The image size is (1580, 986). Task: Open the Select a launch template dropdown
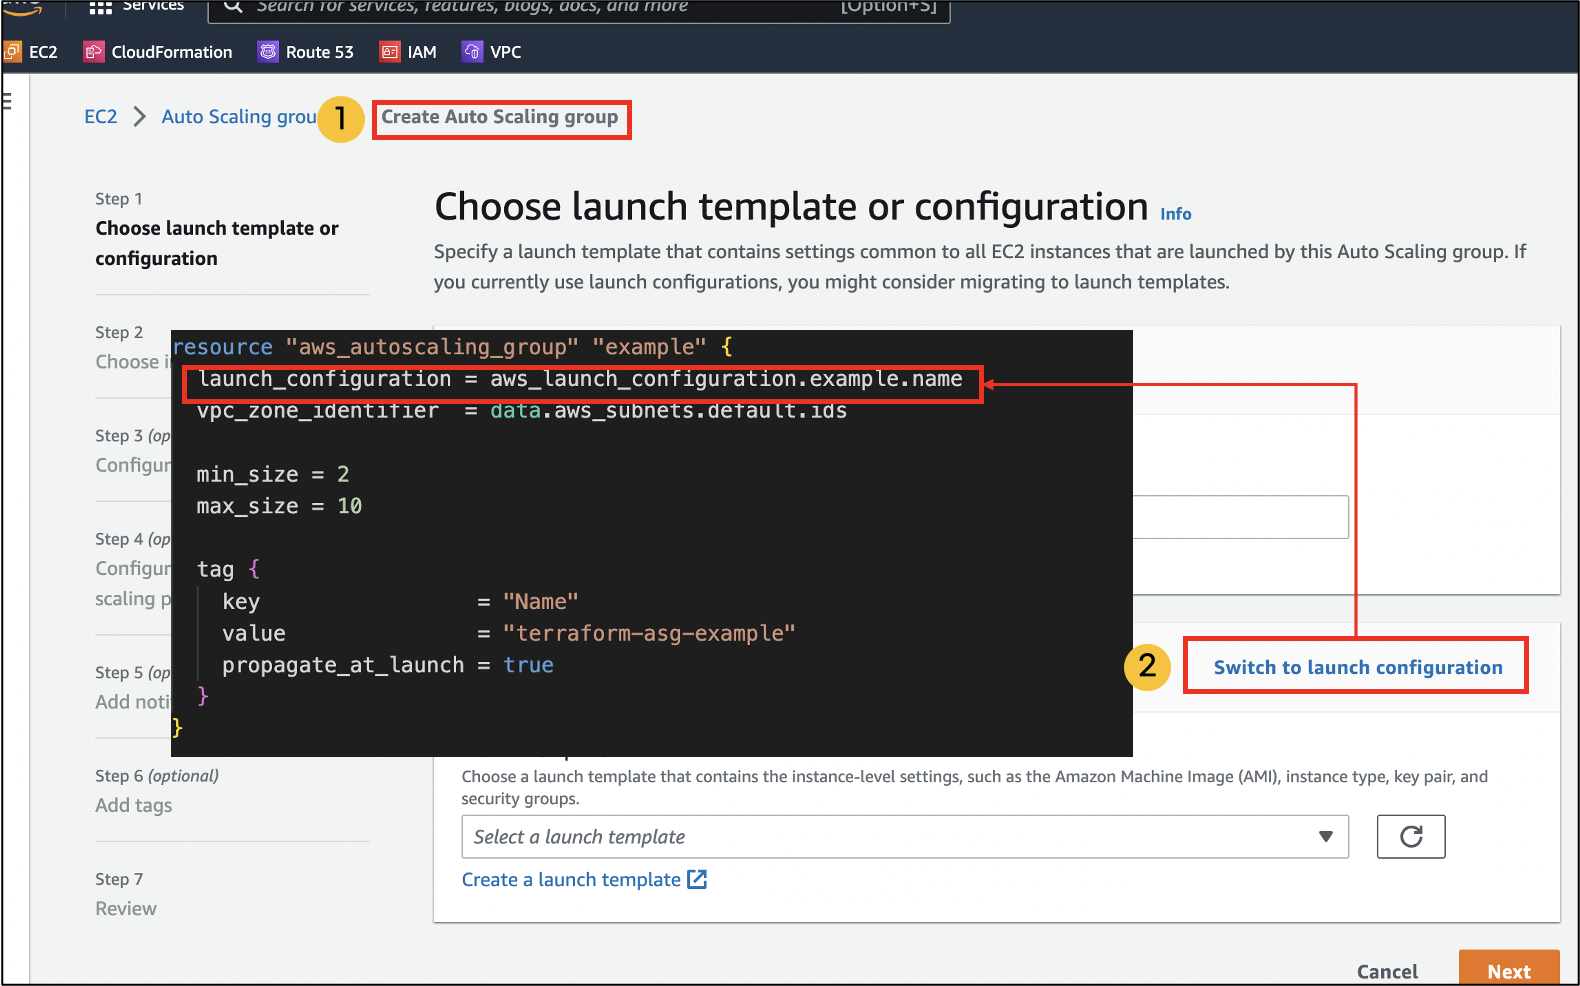[905, 837]
